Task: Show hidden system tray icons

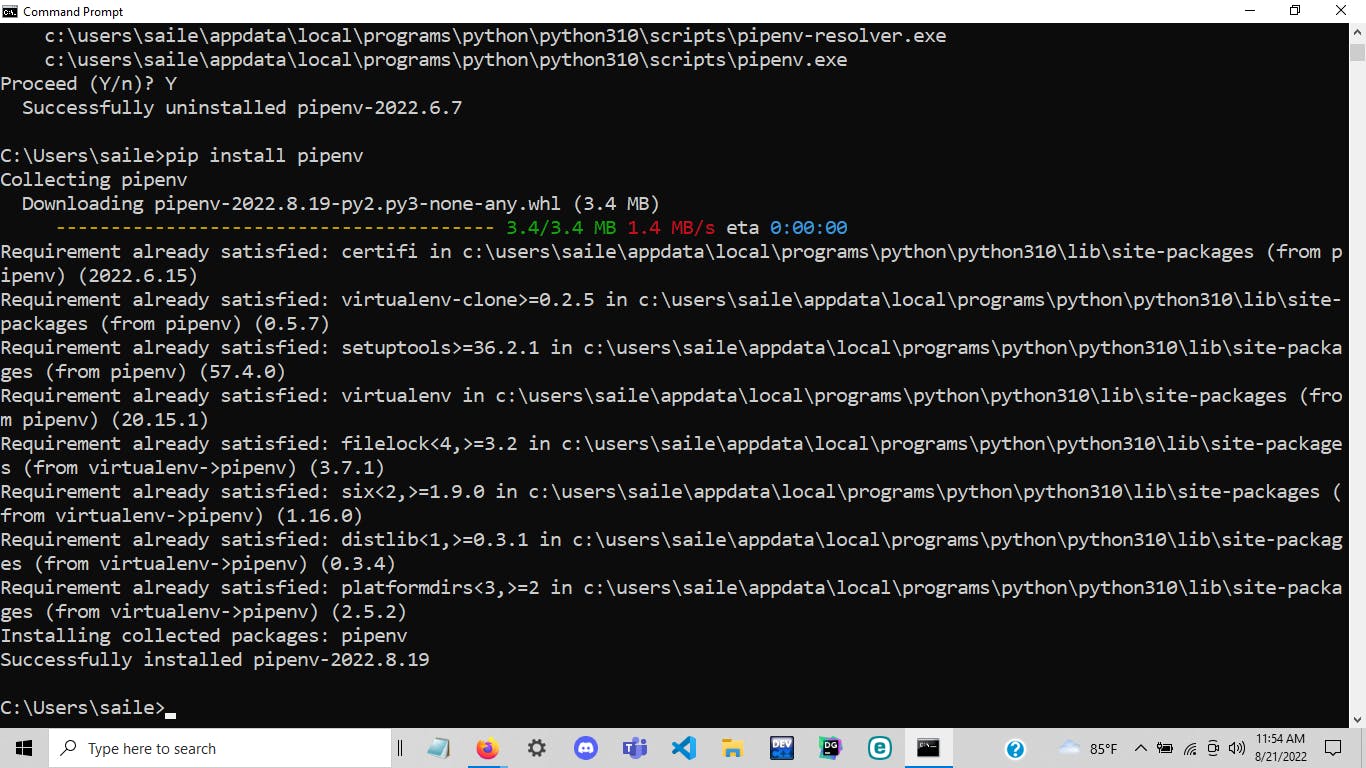Action: tap(1140, 748)
